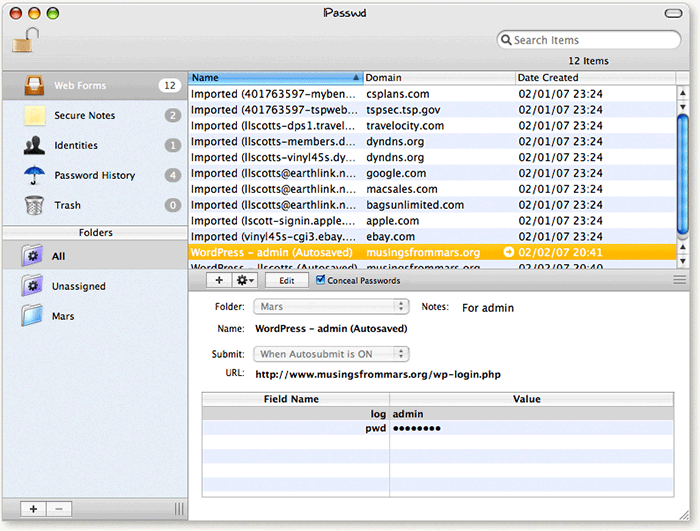The height and width of the screenshot is (531, 700).
Task: Click the Web Forms count badge 12
Action: (170, 85)
